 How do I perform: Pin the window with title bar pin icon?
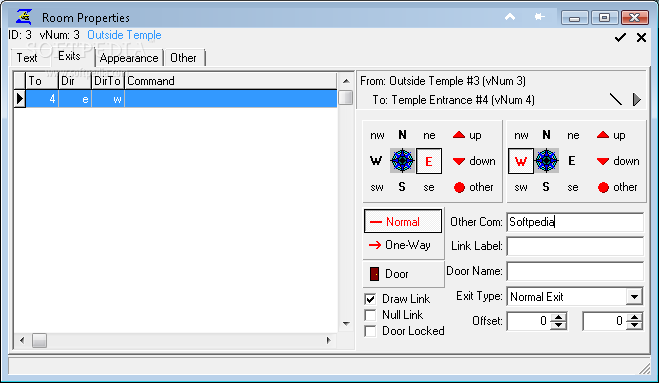(540, 17)
